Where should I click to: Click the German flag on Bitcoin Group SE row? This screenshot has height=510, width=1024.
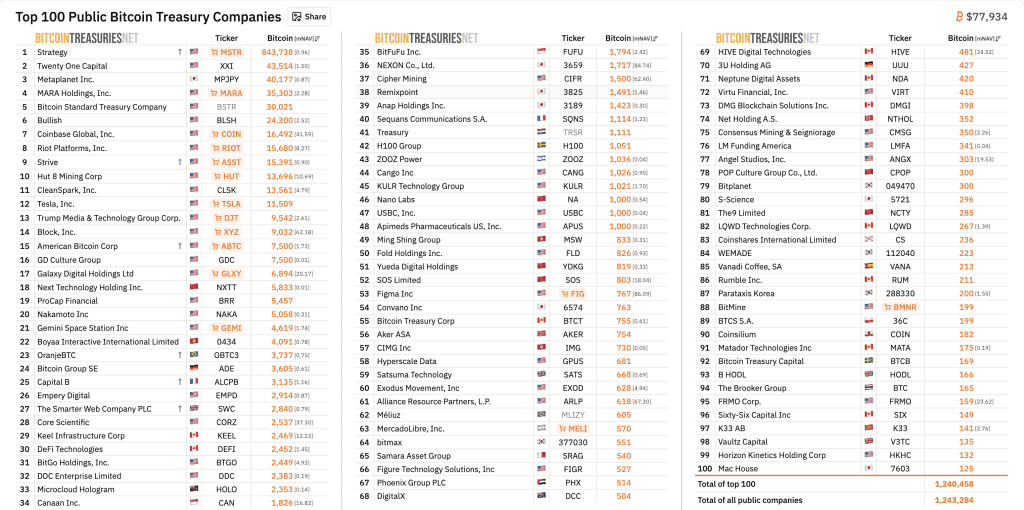(x=193, y=368)
